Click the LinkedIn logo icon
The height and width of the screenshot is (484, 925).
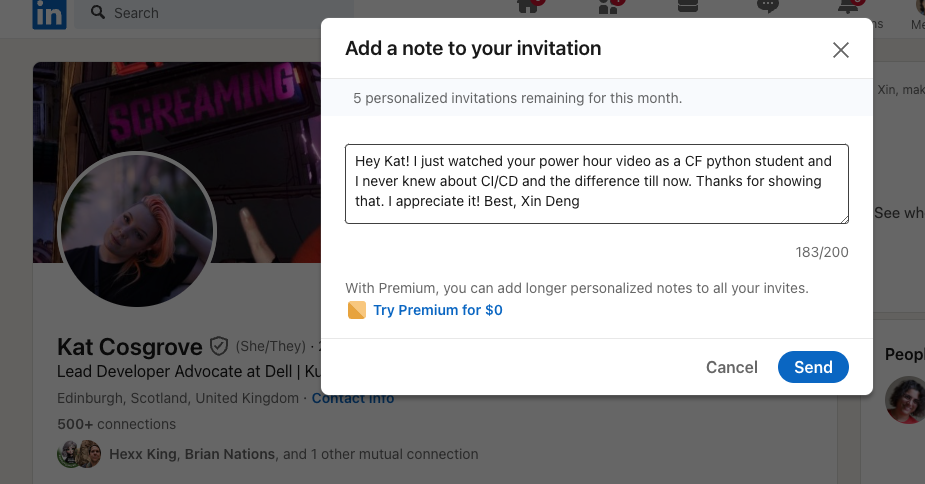pyautogui.click(x=50, y=14)
